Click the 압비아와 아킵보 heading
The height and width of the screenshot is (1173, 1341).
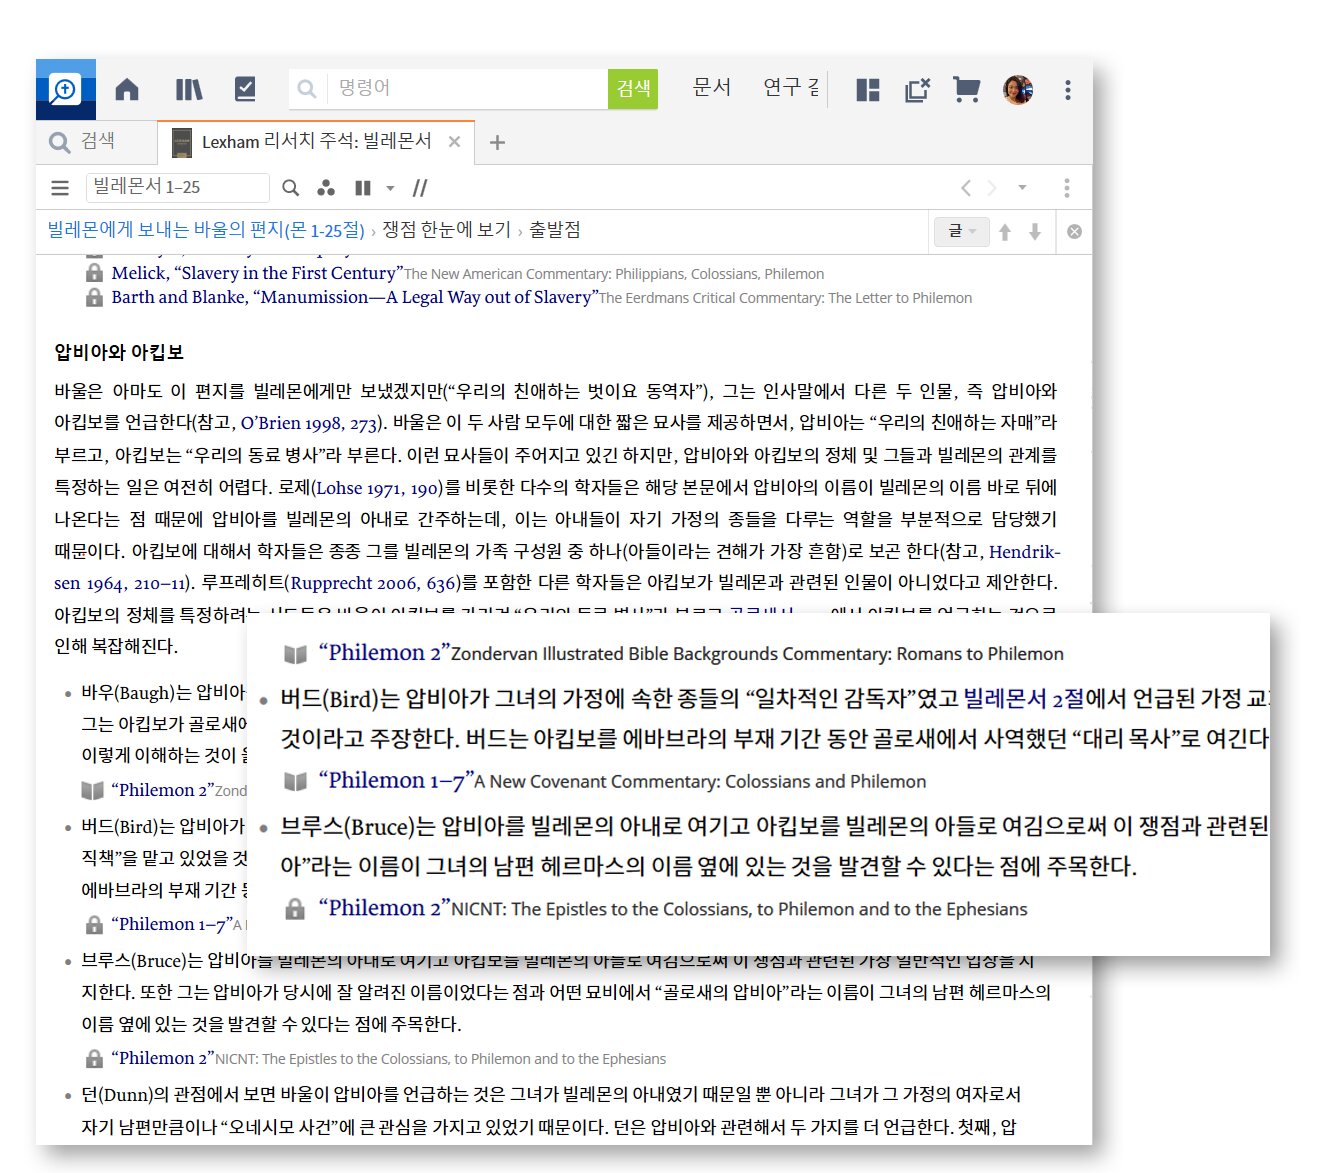coord(119,352)
